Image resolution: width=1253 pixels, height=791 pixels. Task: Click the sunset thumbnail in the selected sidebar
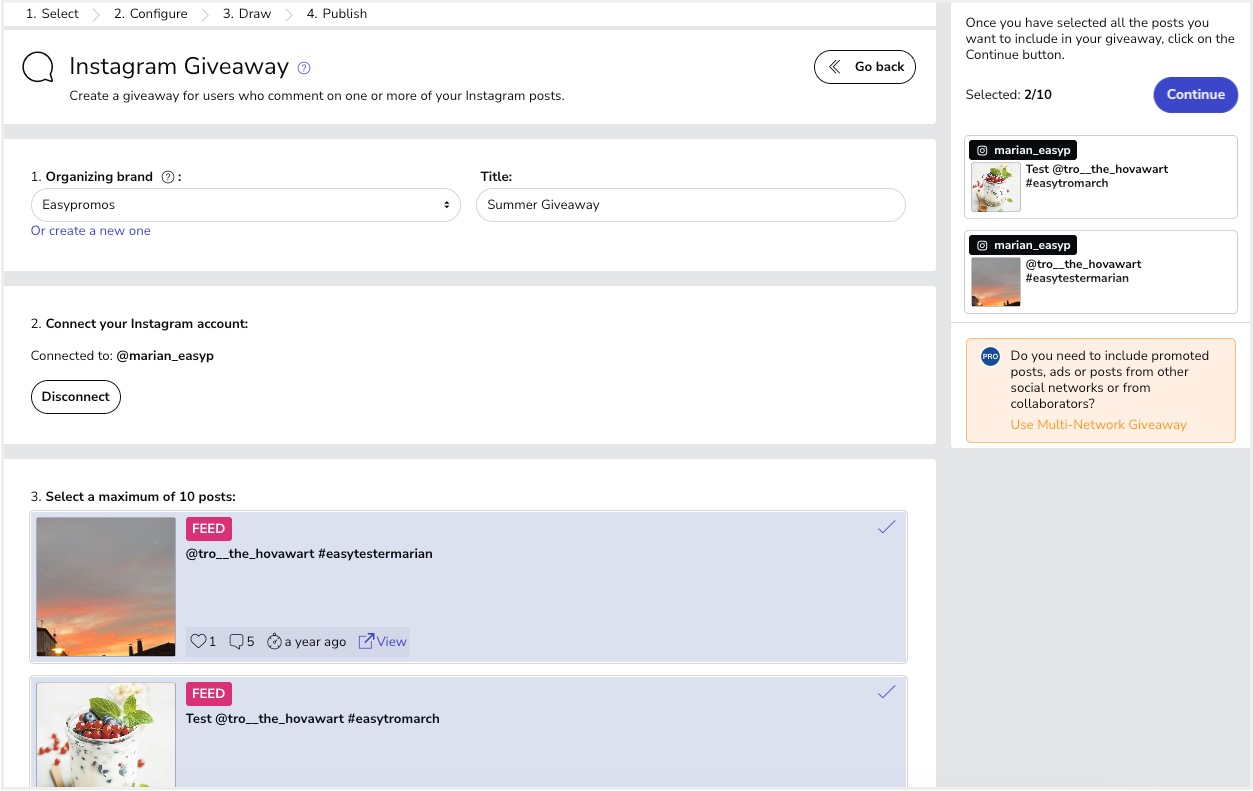[996, 282]
